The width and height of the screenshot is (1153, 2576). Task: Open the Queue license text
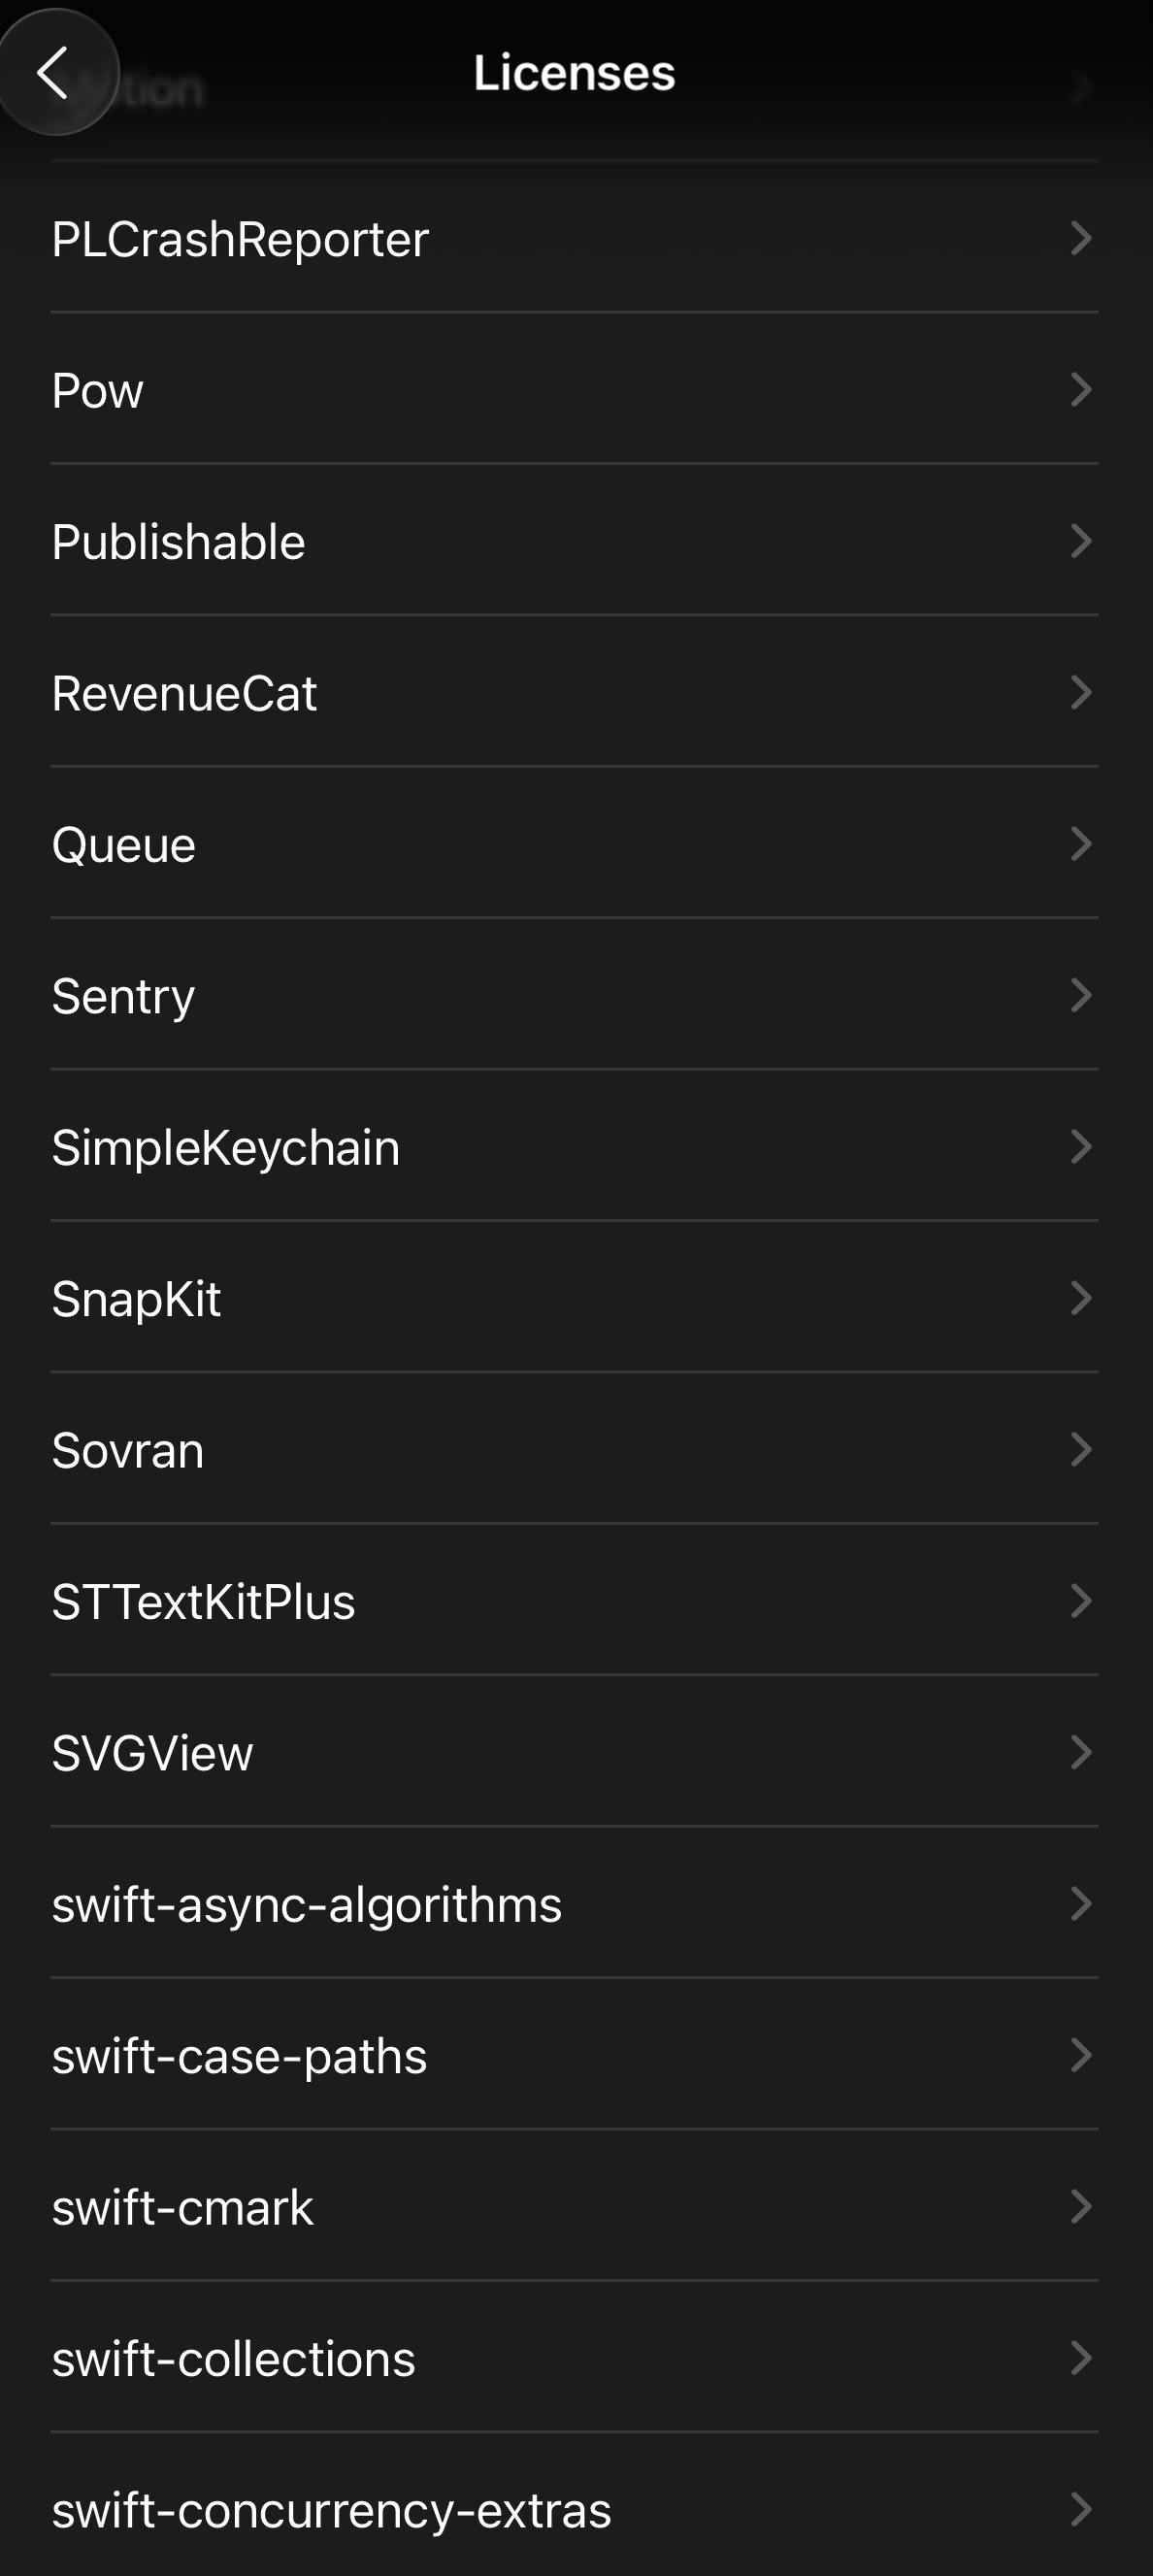click(x=574, y=844)
